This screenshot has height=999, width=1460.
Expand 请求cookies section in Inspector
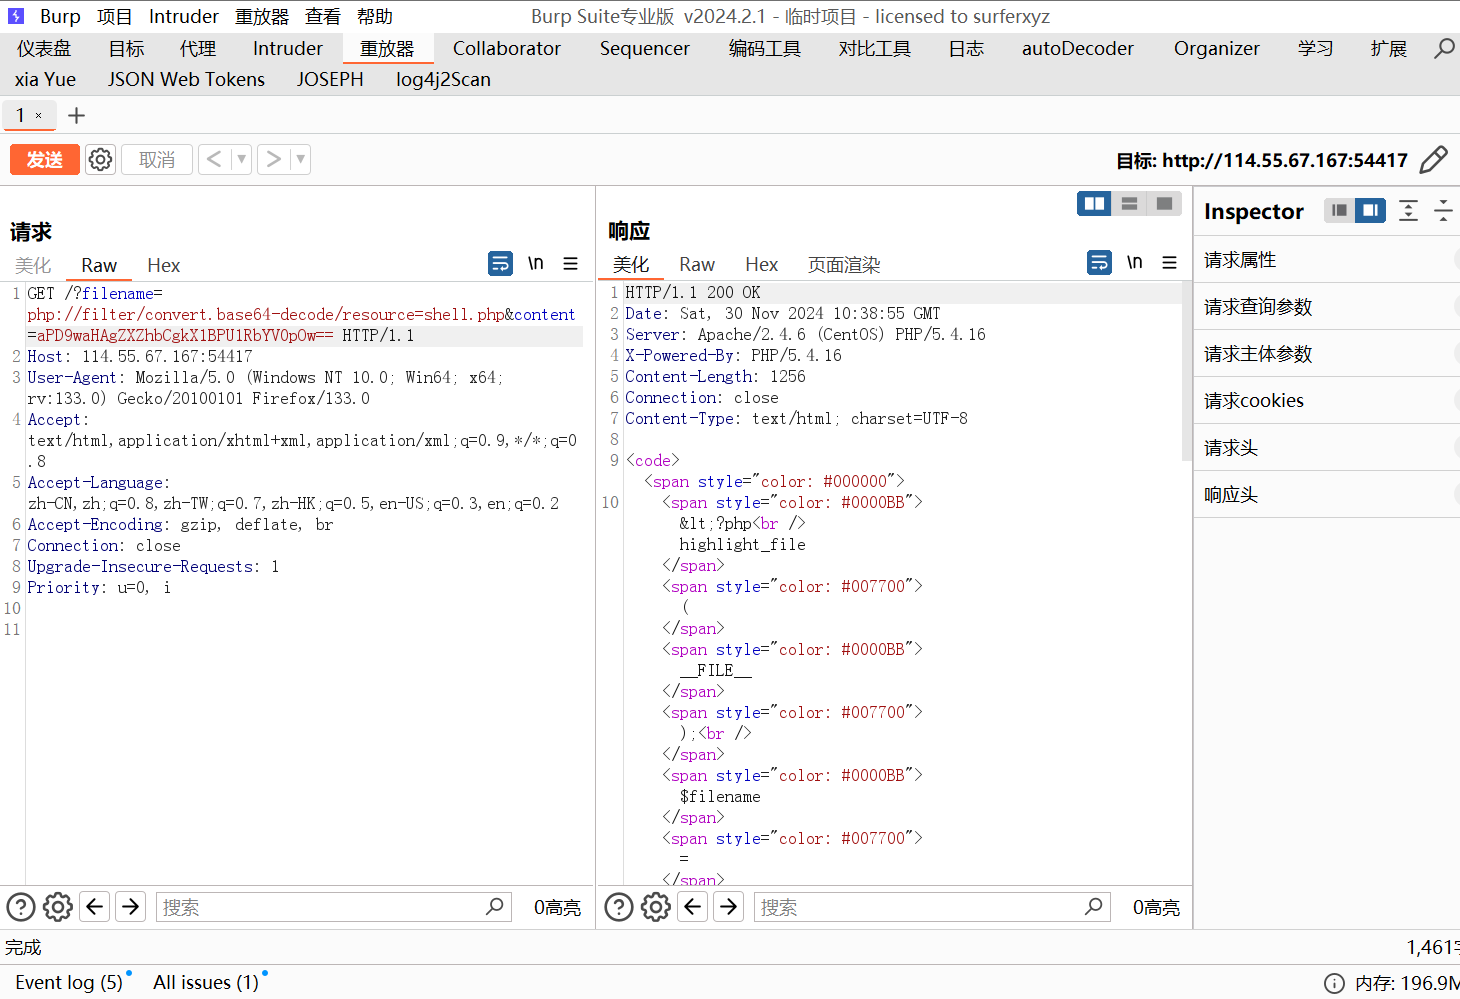coord(1327,401)
